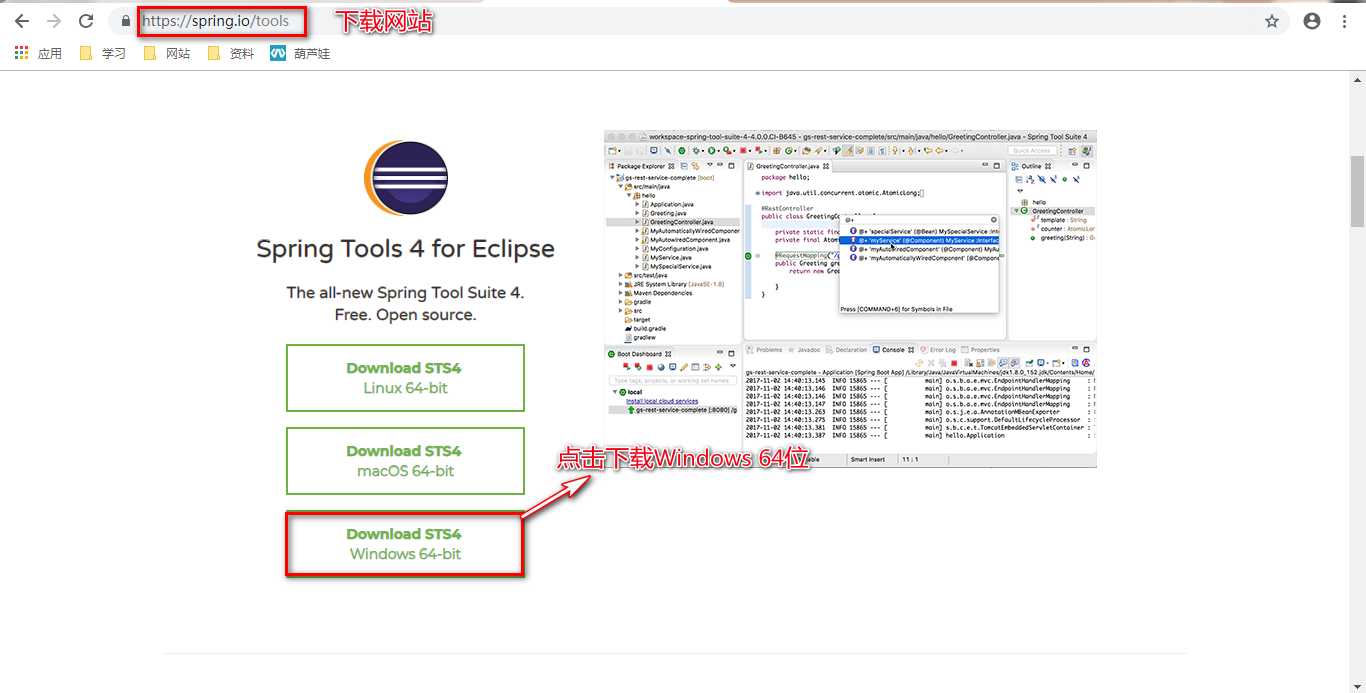1366x693 pixels.
Task: Go back using the browser back arrow
Action: pyautogui.click(x=21, y=21)
